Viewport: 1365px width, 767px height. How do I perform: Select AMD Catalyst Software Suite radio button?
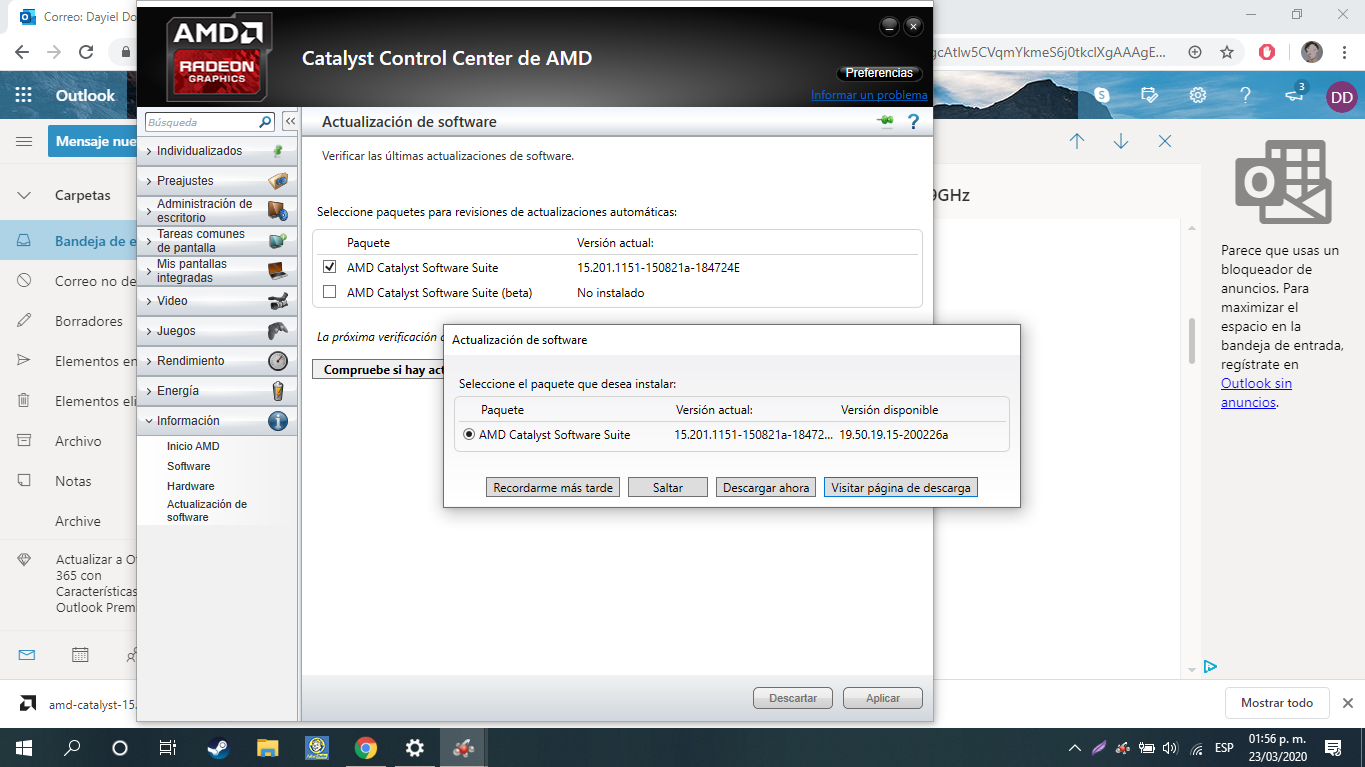click(x=468, y=434)
